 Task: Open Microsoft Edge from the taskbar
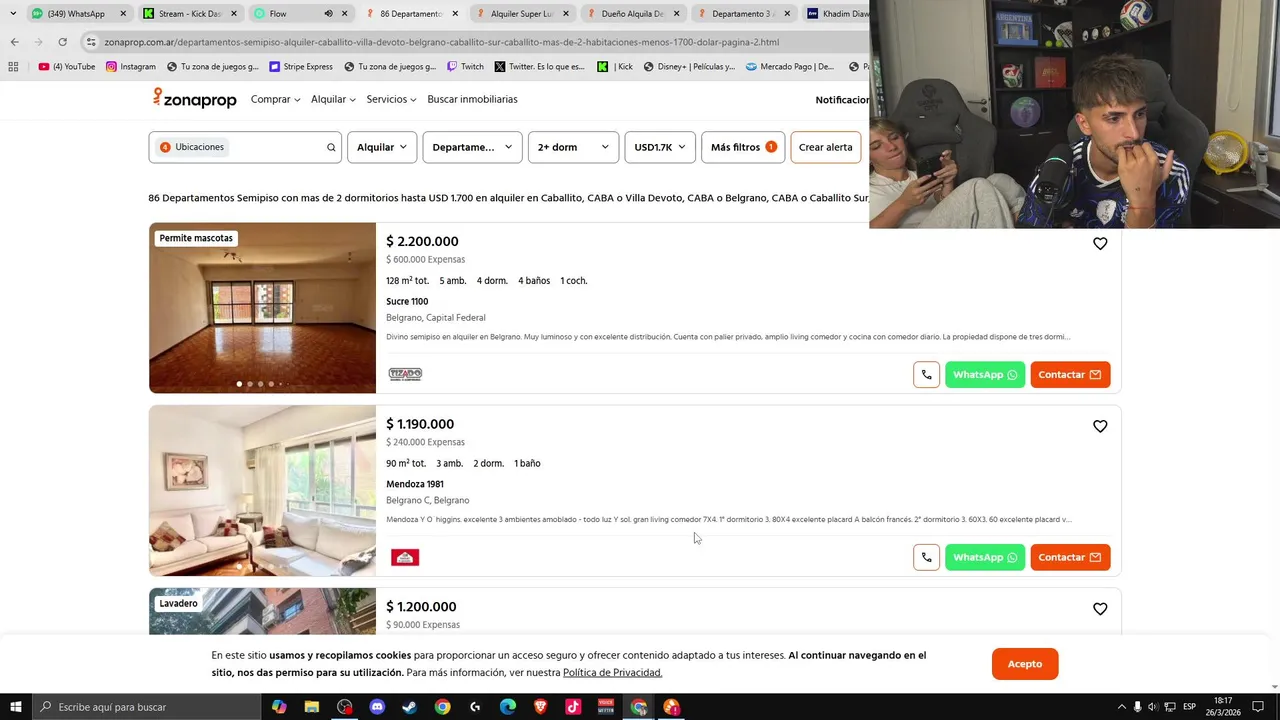pyautogui.click(x=508, y=707)
